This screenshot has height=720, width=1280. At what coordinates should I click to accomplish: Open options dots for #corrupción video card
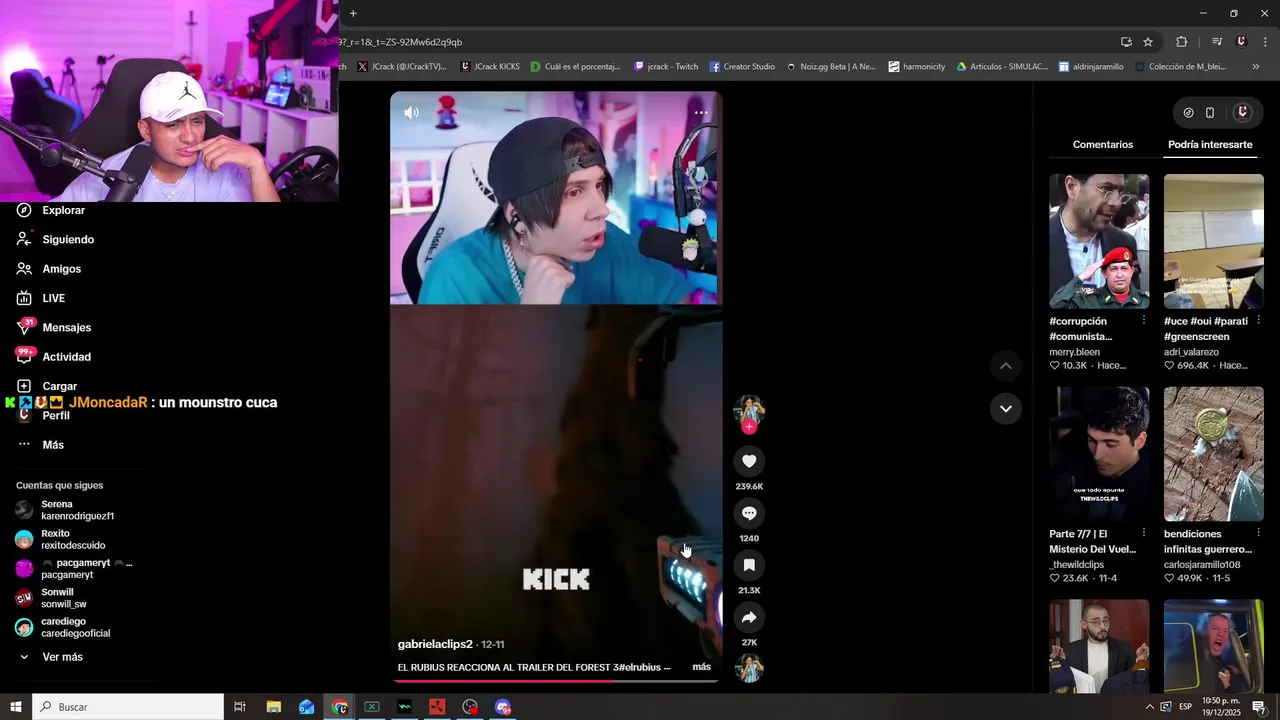tap(1144, 321)
